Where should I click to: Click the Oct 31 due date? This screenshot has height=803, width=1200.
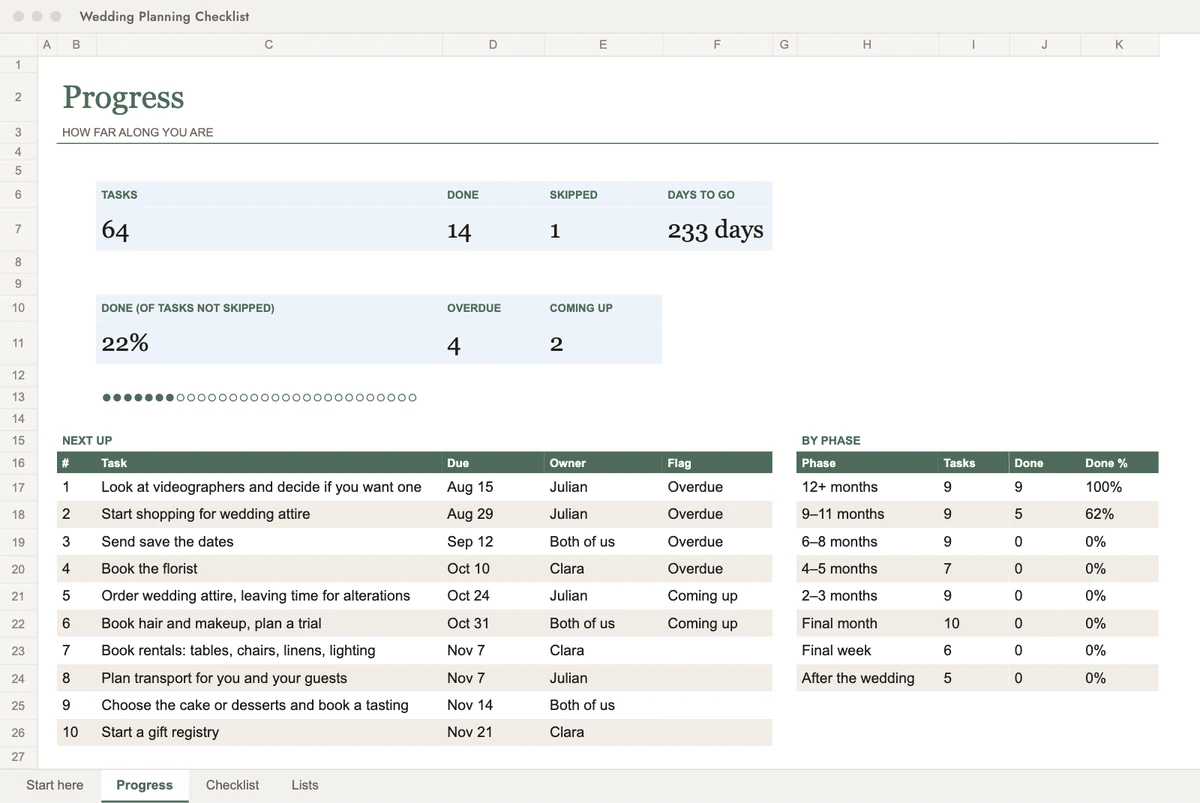(468, 623)
